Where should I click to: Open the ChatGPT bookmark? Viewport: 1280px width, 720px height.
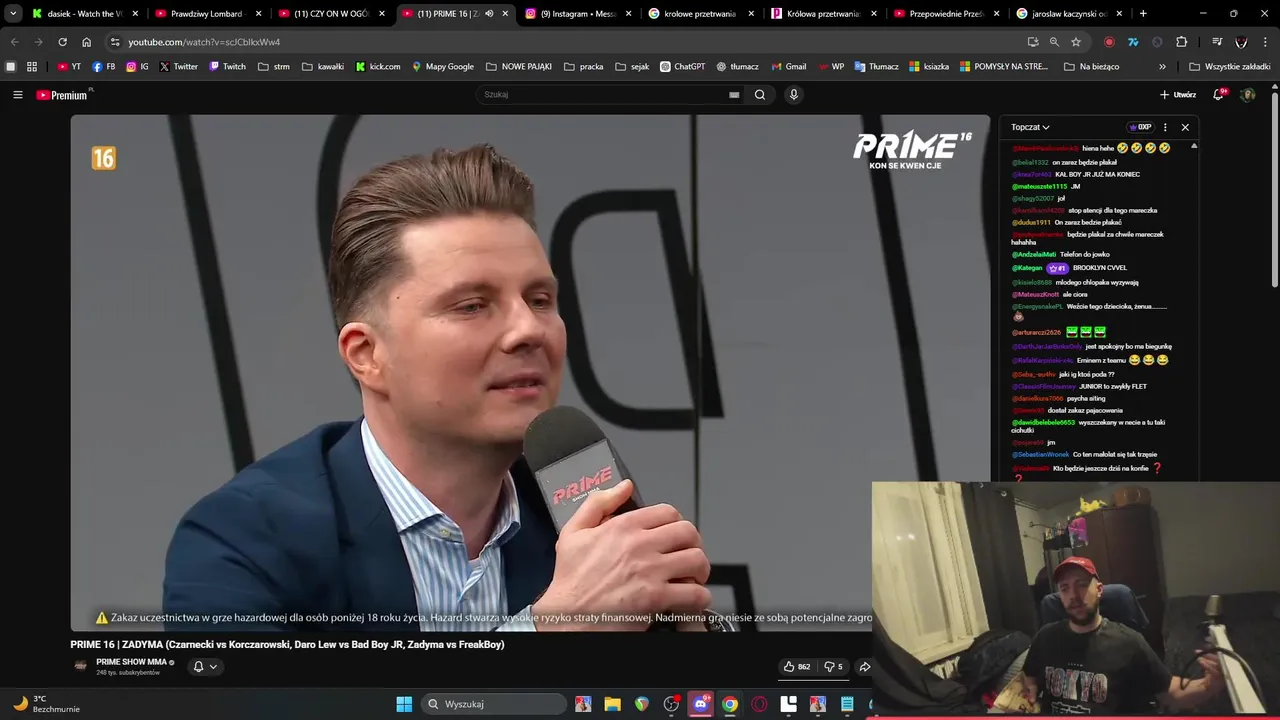(682, 67)
